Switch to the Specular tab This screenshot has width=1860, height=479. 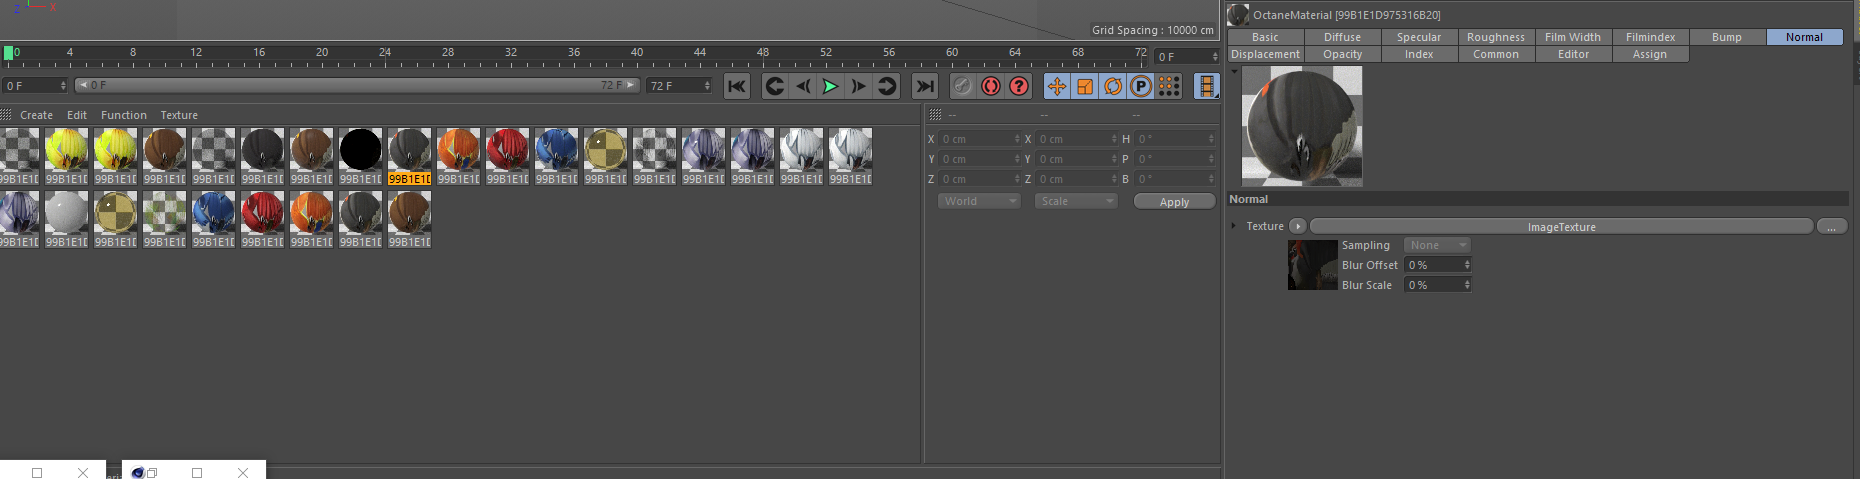(x=1419, y=37)
